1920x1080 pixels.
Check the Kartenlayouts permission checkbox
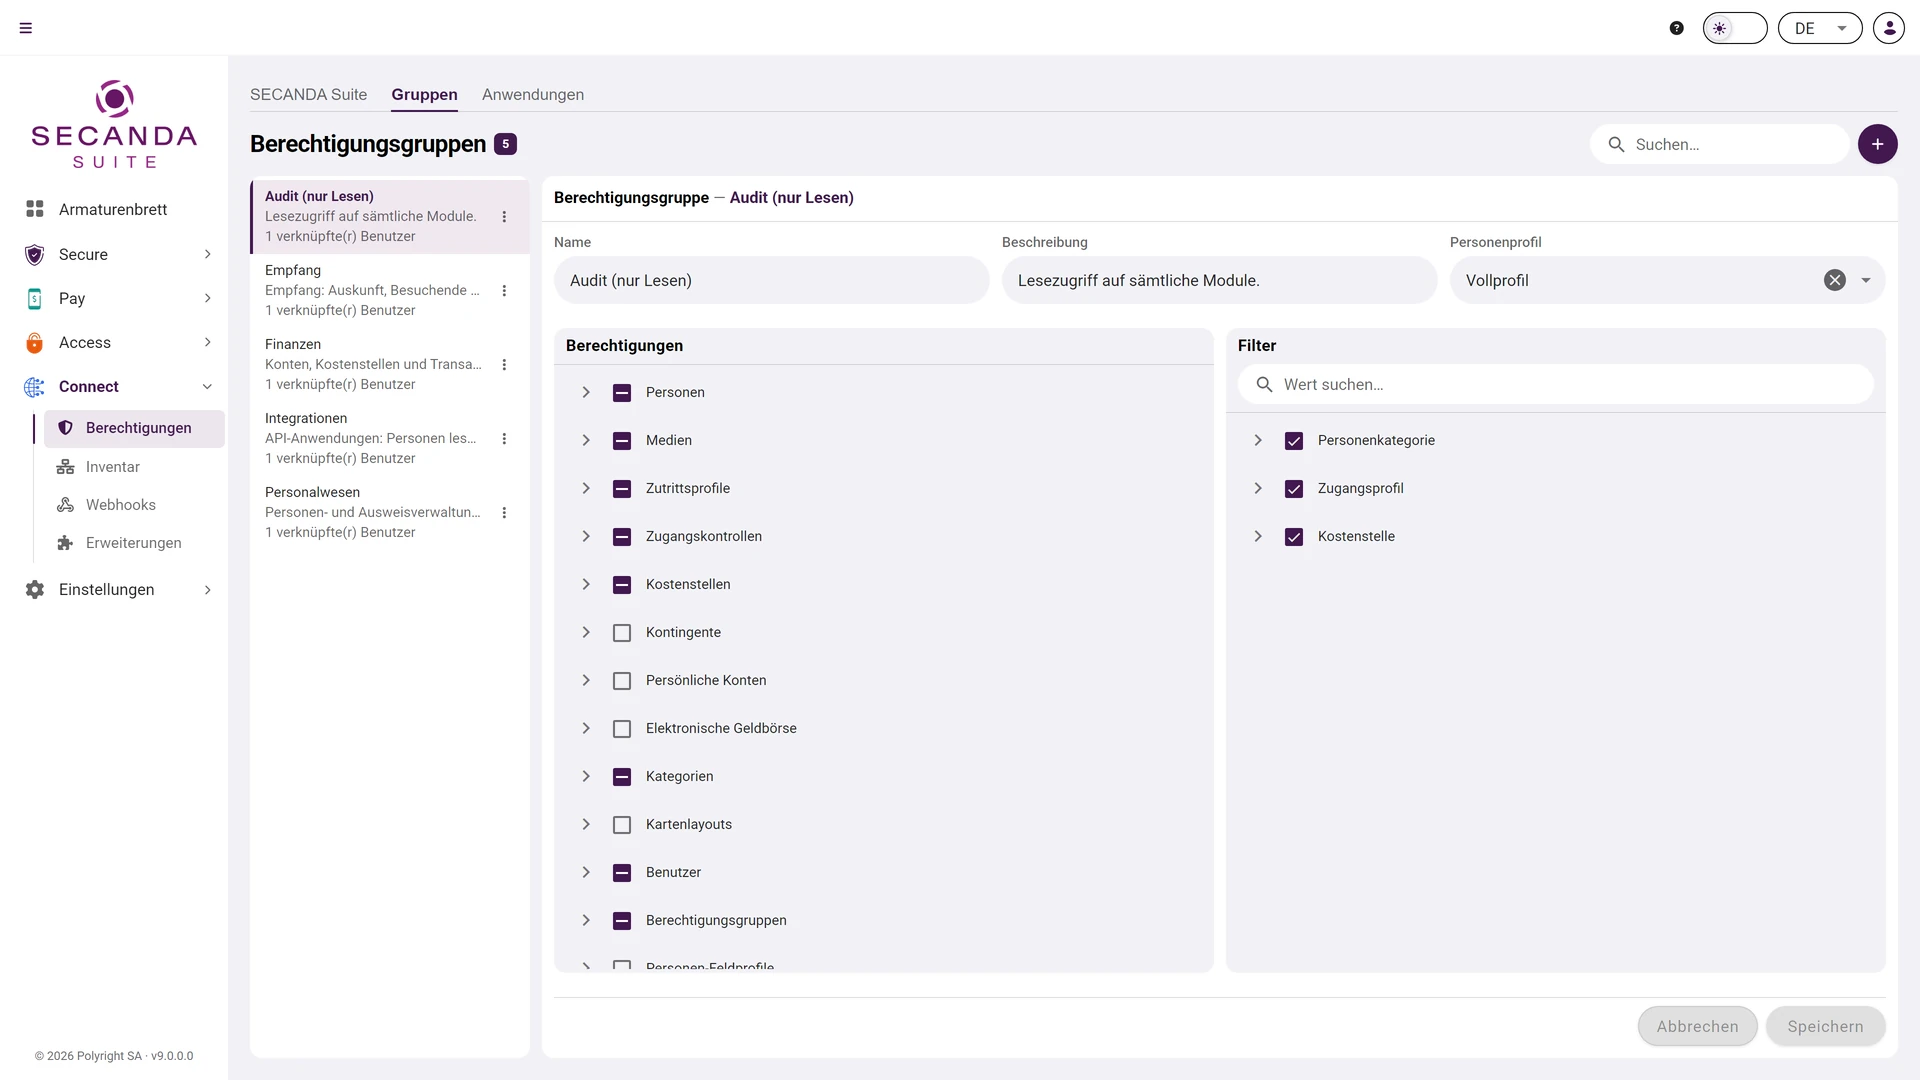click(x=622, y=824)
